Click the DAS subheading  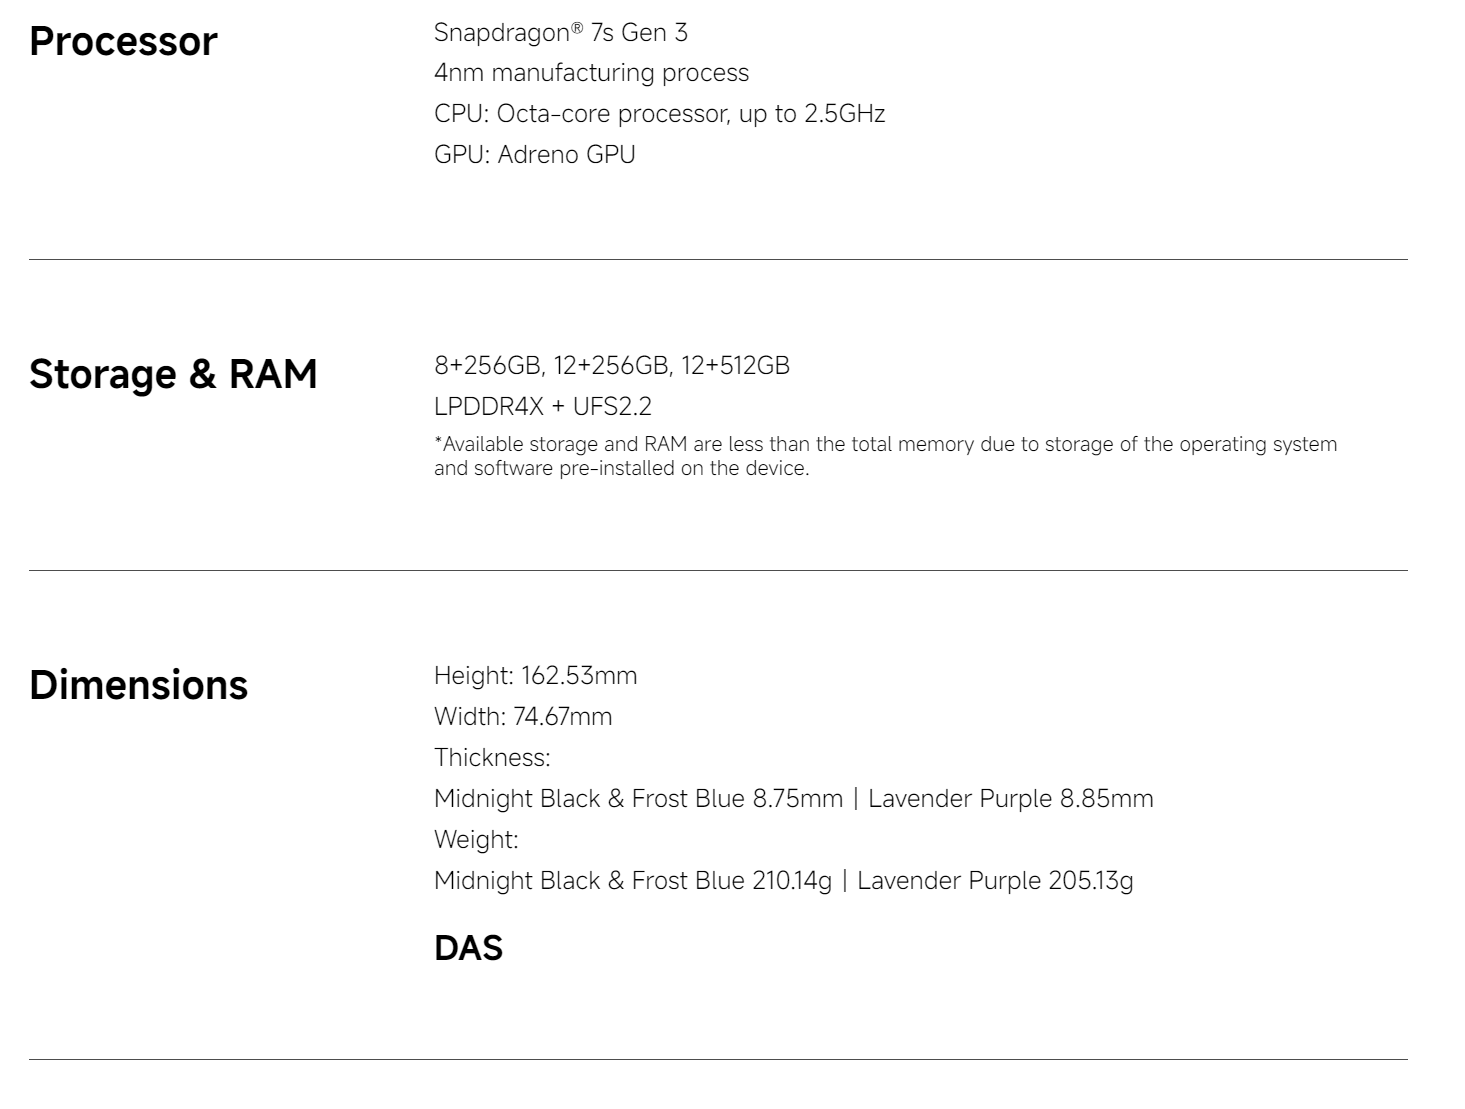coord(468,948)
